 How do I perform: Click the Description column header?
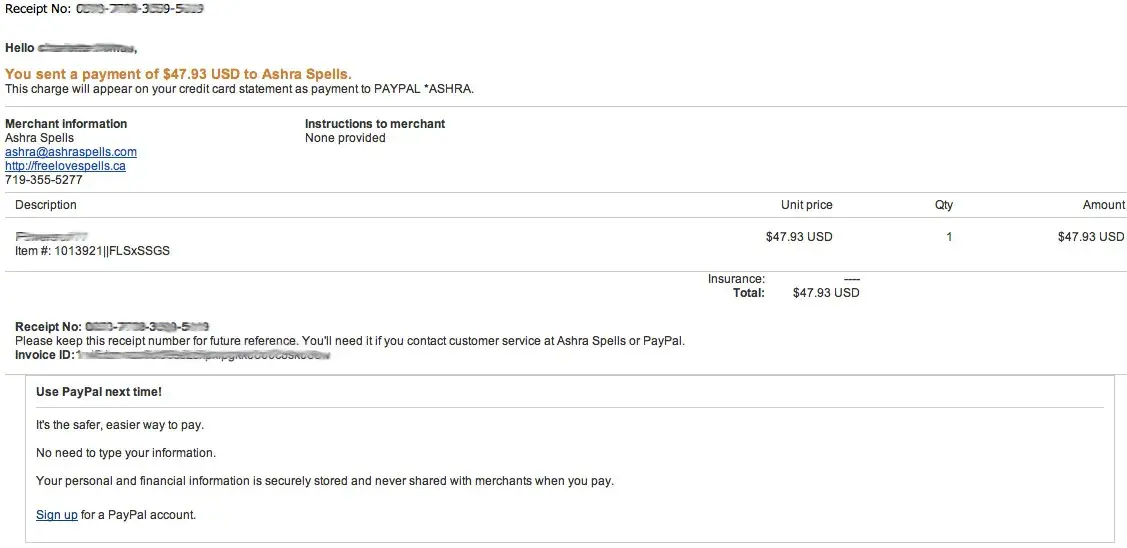pyautogui.click(x=46, y=205)
